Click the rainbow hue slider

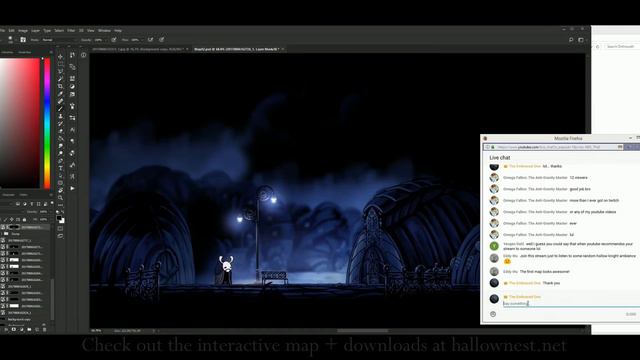[x=47, y=123]
